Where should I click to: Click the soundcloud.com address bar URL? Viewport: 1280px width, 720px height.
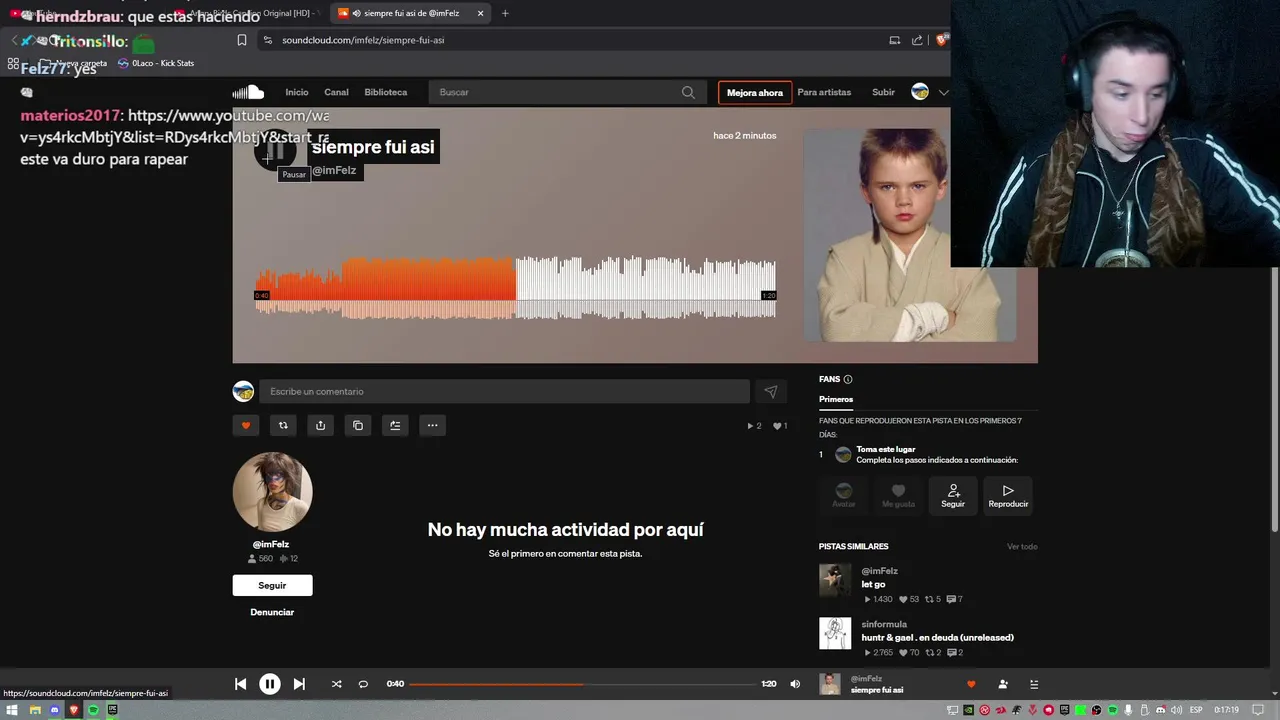click(x=363, y=40)
